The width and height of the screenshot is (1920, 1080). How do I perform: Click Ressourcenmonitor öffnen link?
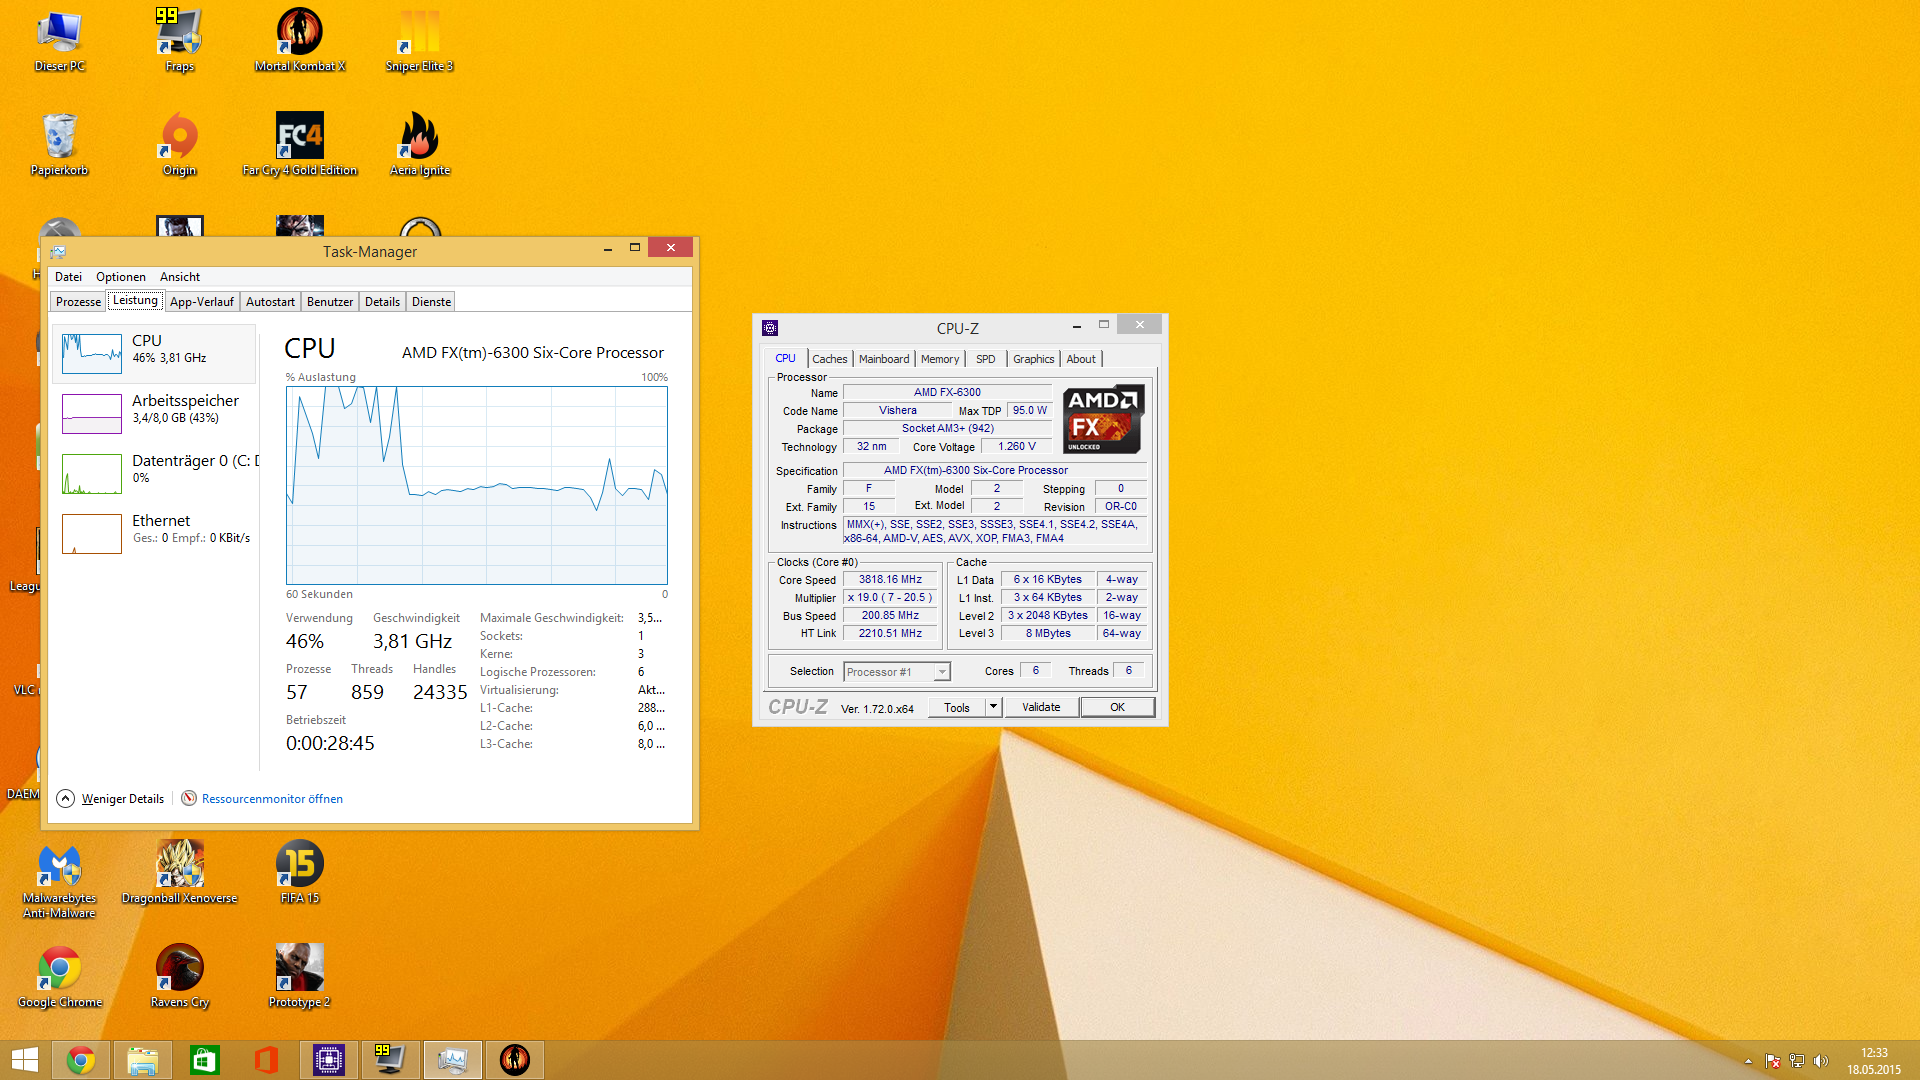(x=271, y=798)
